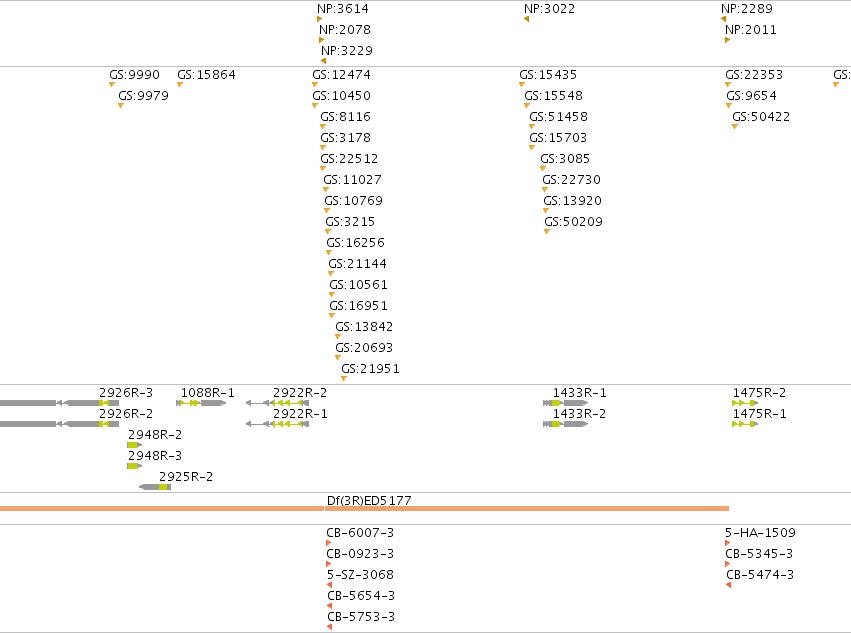Click the 2925R-2 transcript label
Viewport: 851px width, 633px height.
[x=186, y=477]
